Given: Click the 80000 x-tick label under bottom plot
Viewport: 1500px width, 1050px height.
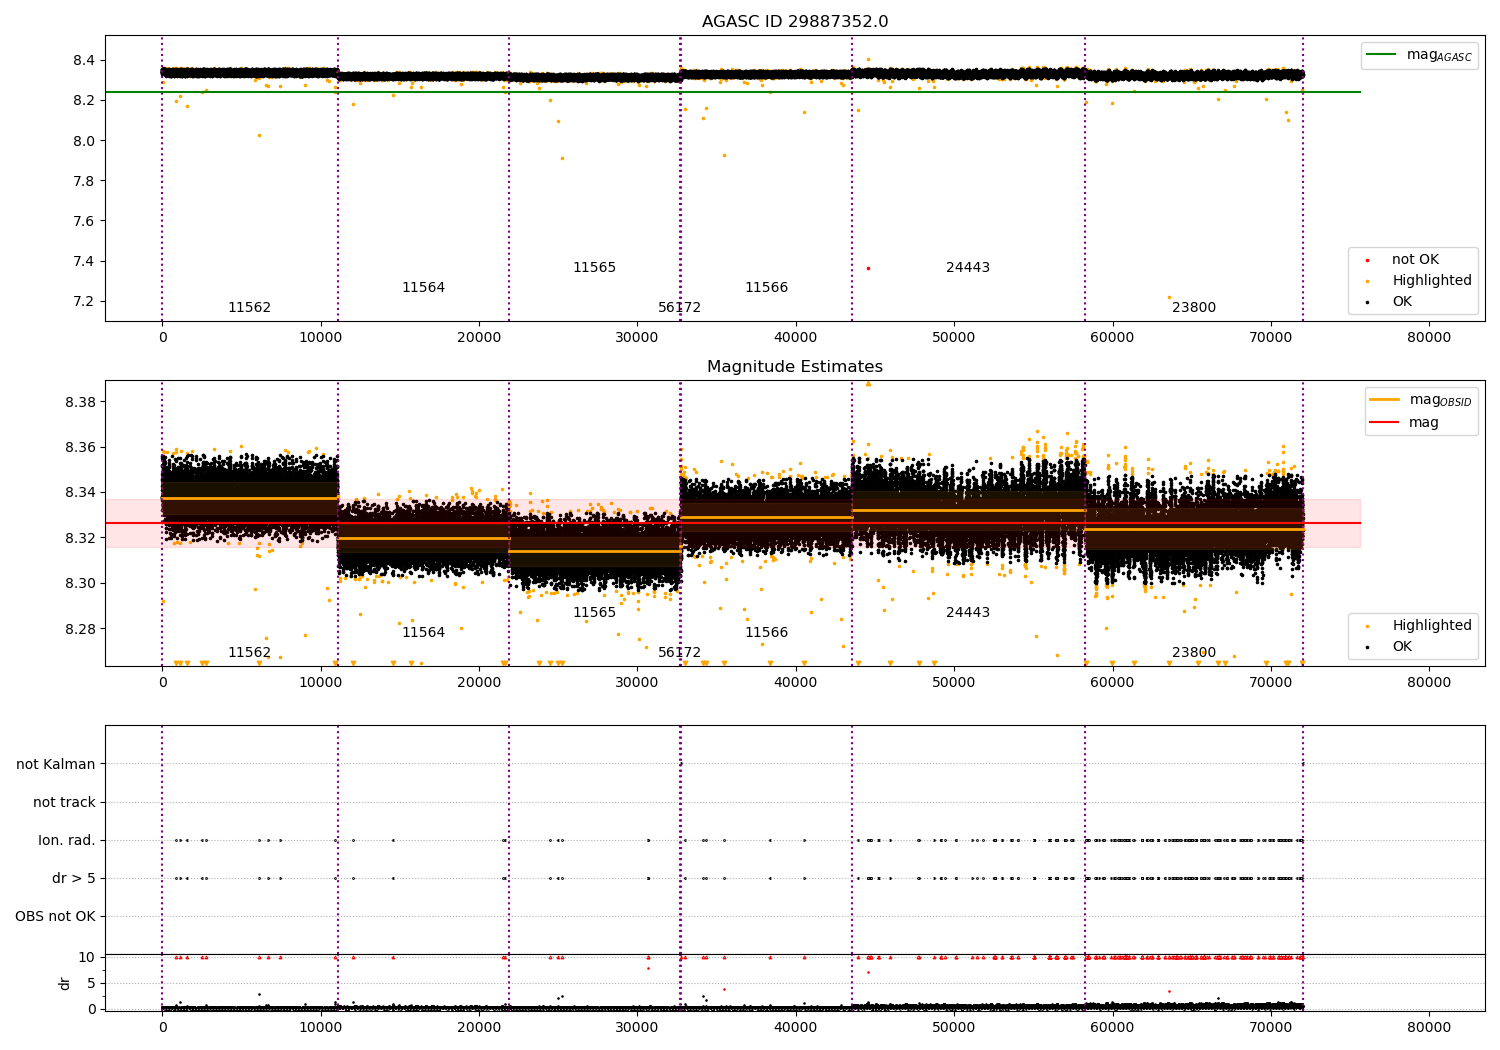Looking at the screenshot, I should [x=1429, y=1026].
